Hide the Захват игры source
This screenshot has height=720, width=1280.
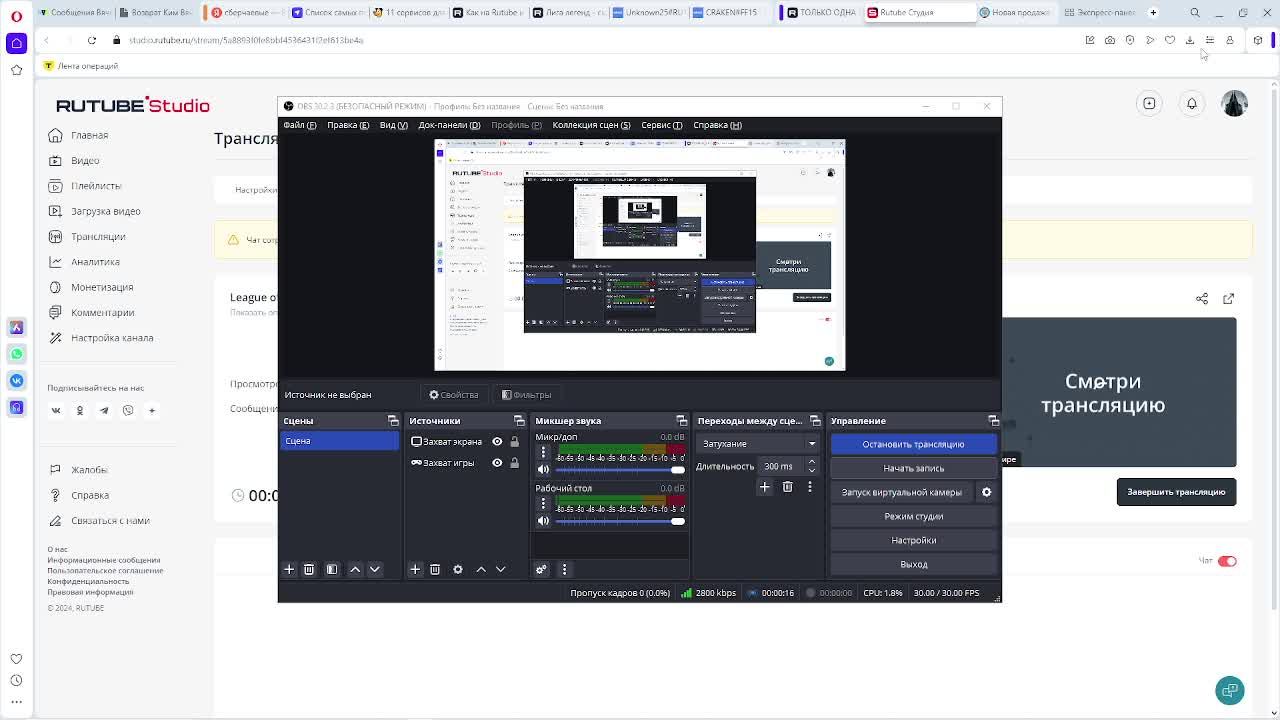click(497, 463)
